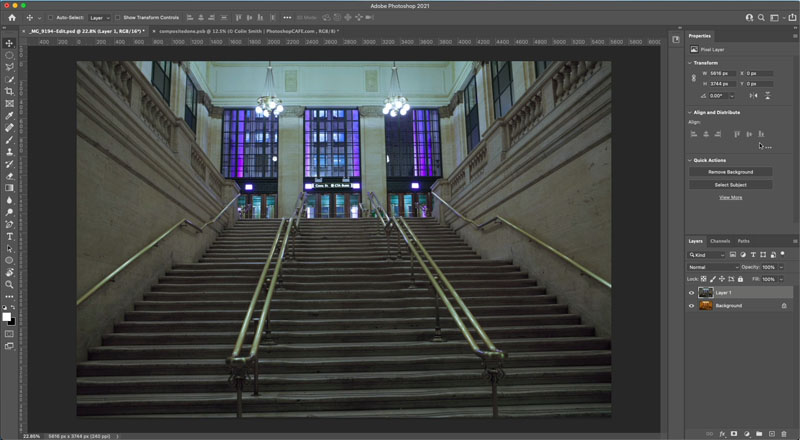Delete the selected layer
The image size is (800, 440).
(x=784, y=434)
